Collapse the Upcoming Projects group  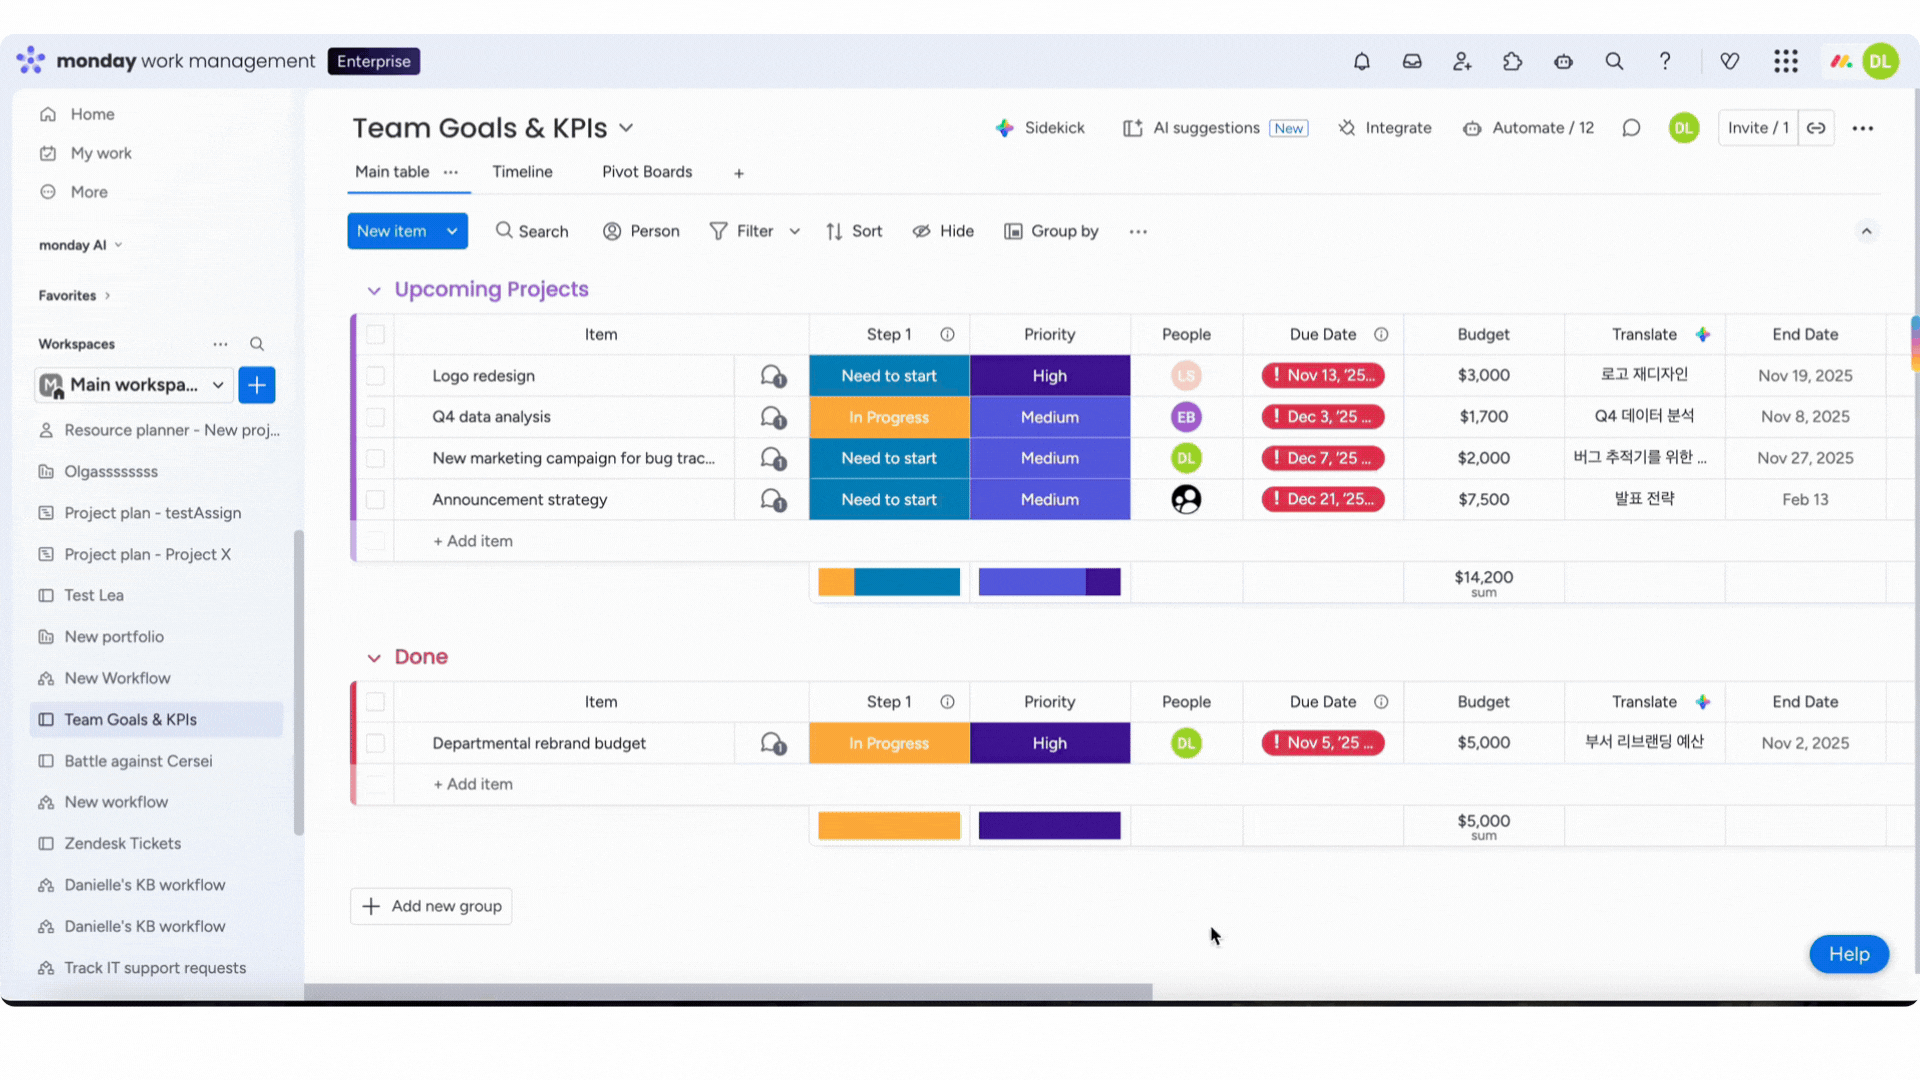click(374, 290)
